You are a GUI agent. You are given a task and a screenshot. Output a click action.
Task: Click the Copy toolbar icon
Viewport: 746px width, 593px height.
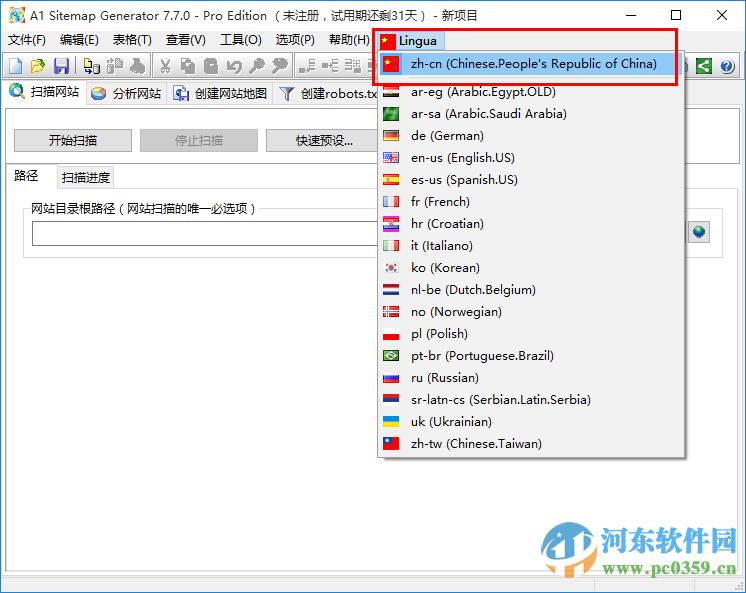point(188,66)
